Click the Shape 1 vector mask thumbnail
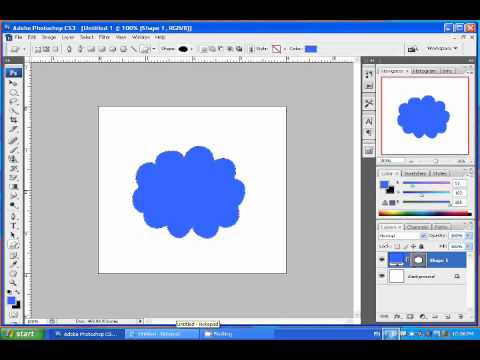Screen dimensions: 480x360 pyautogui.click(x=419, y=260)
